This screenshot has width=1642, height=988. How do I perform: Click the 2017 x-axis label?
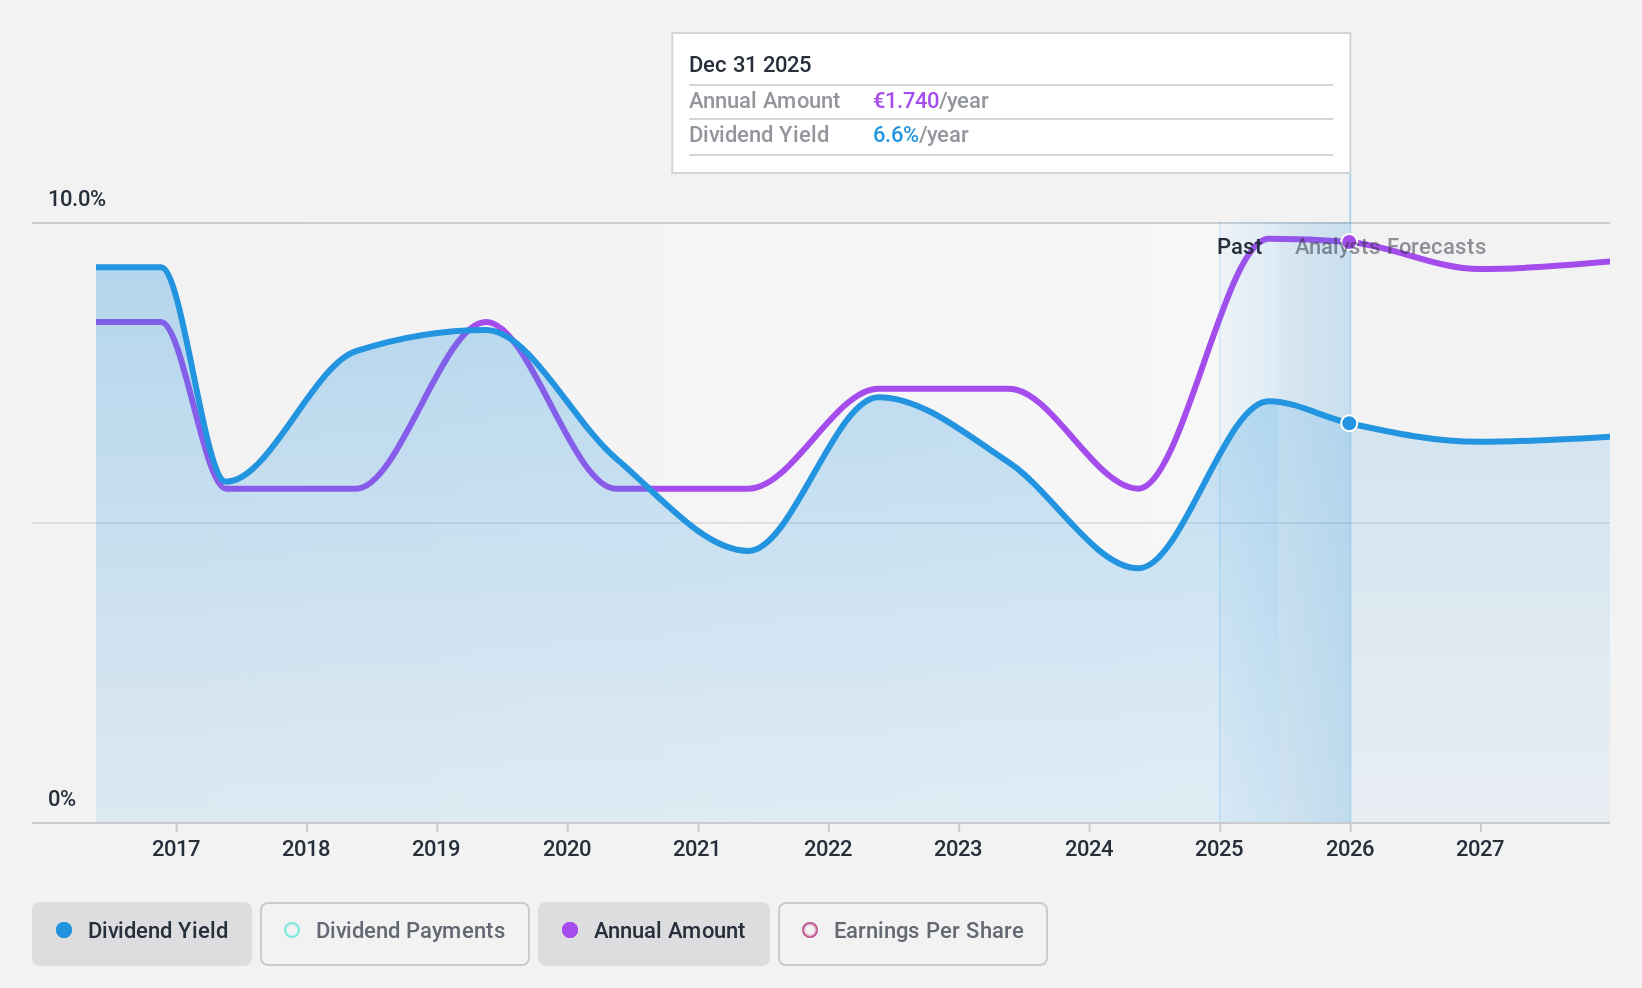[x=176, y=849]
